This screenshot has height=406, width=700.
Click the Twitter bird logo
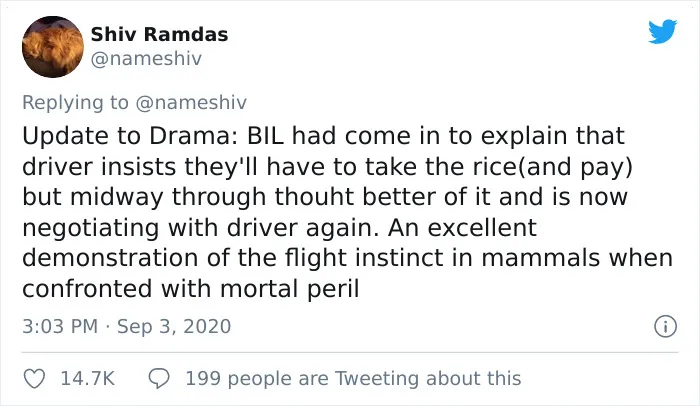[x=662, y=31]
